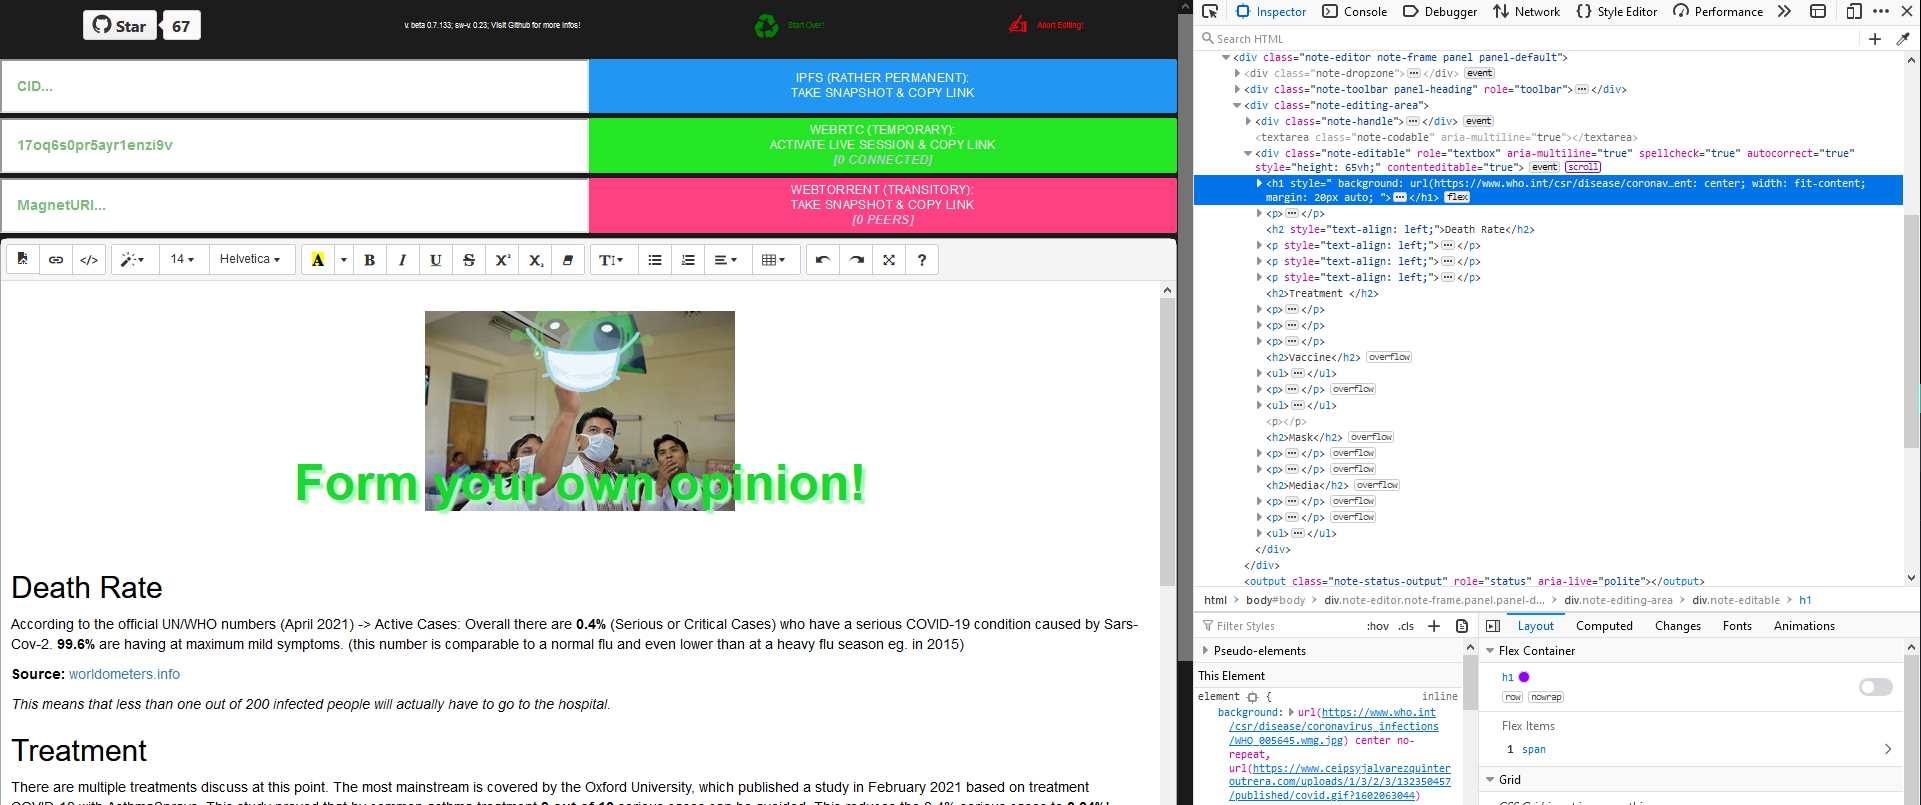This screenshot has height=805, width=1921.
Task: Switch to the Fonts sidebar tab
Action: pos(1737,626)
